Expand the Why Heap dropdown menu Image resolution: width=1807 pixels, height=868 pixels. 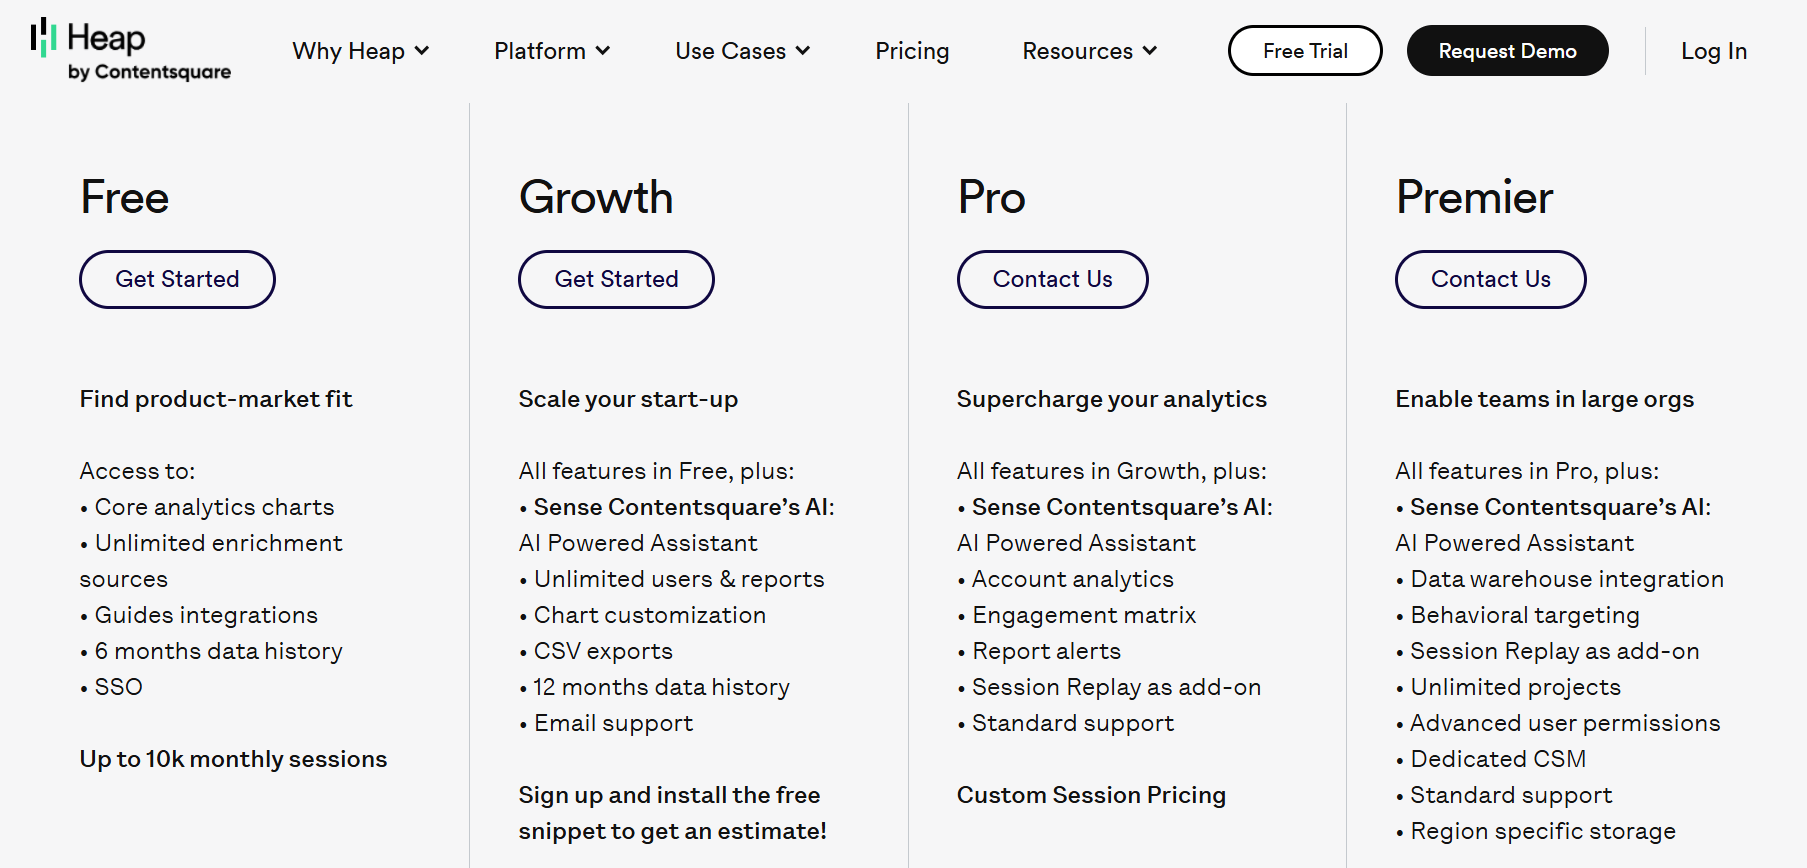click(360, 51)
